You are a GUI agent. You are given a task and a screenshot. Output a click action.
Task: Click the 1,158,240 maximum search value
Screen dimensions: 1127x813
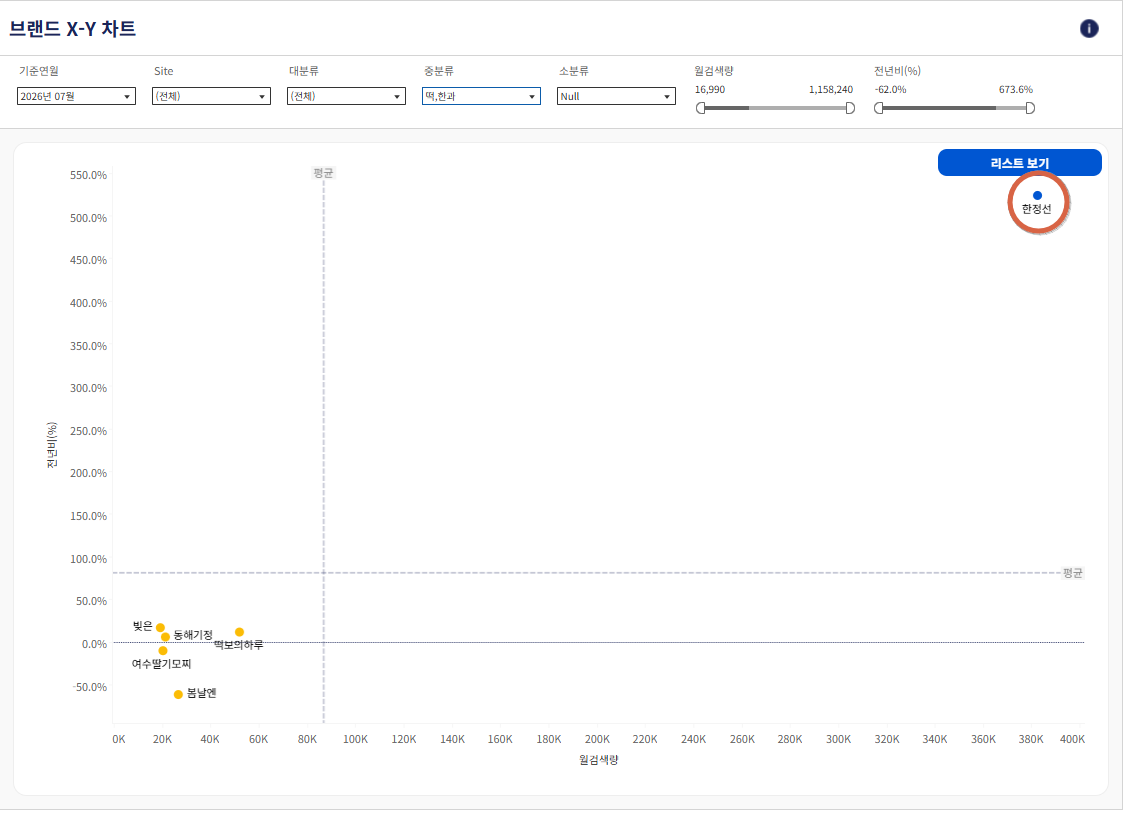[831, 90]
